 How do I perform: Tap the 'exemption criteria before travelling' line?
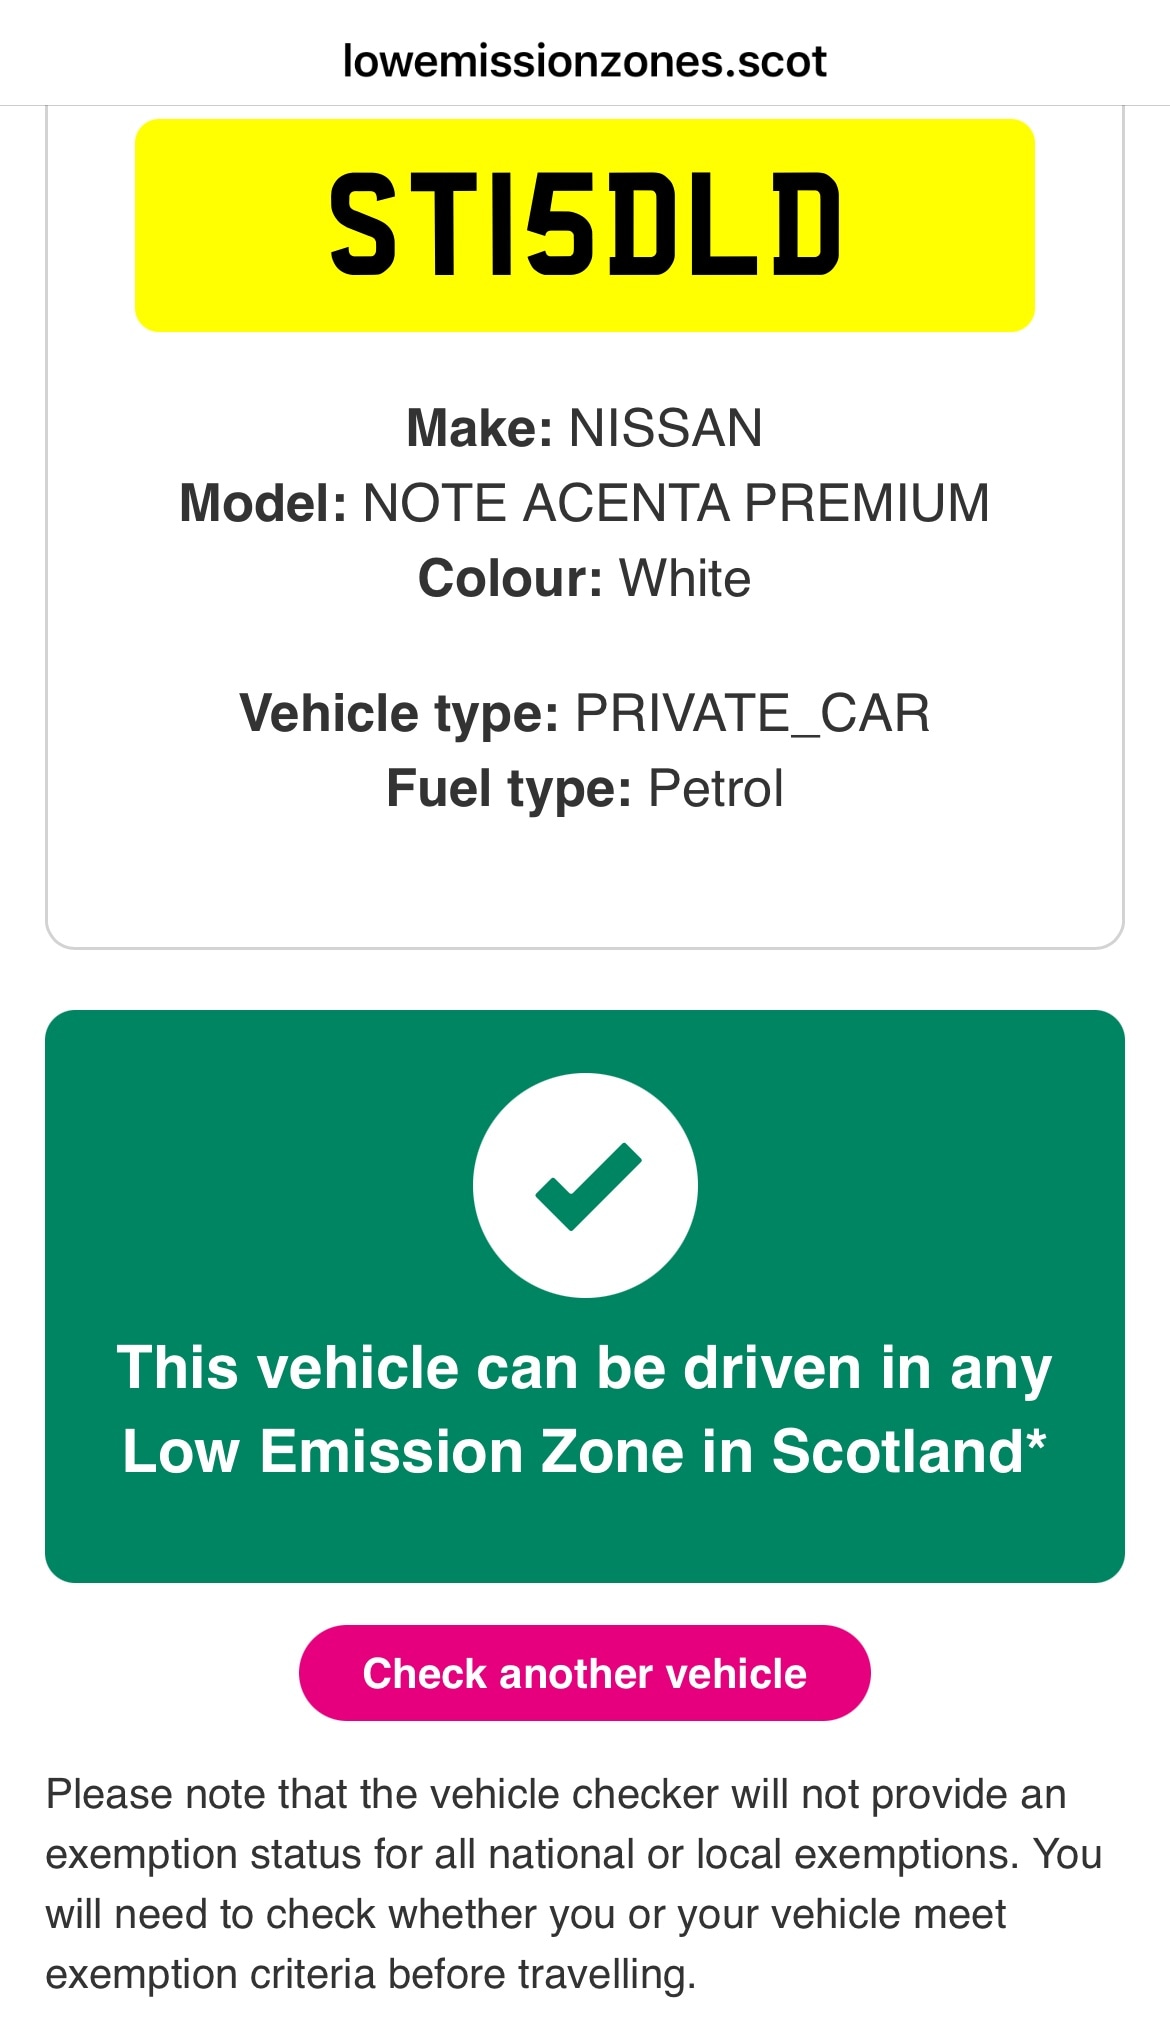370,1975
